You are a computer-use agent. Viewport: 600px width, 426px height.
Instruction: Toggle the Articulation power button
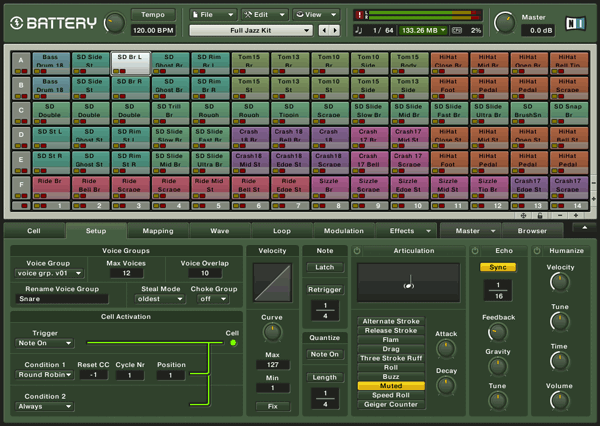357,251
